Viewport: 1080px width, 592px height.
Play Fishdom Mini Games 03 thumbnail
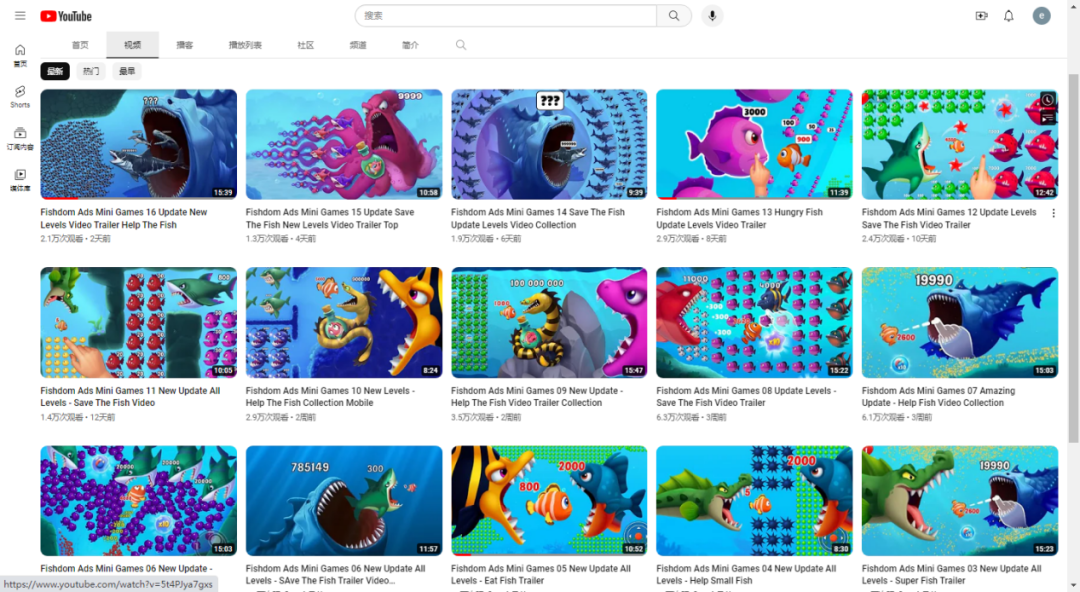tap(959, 500)
